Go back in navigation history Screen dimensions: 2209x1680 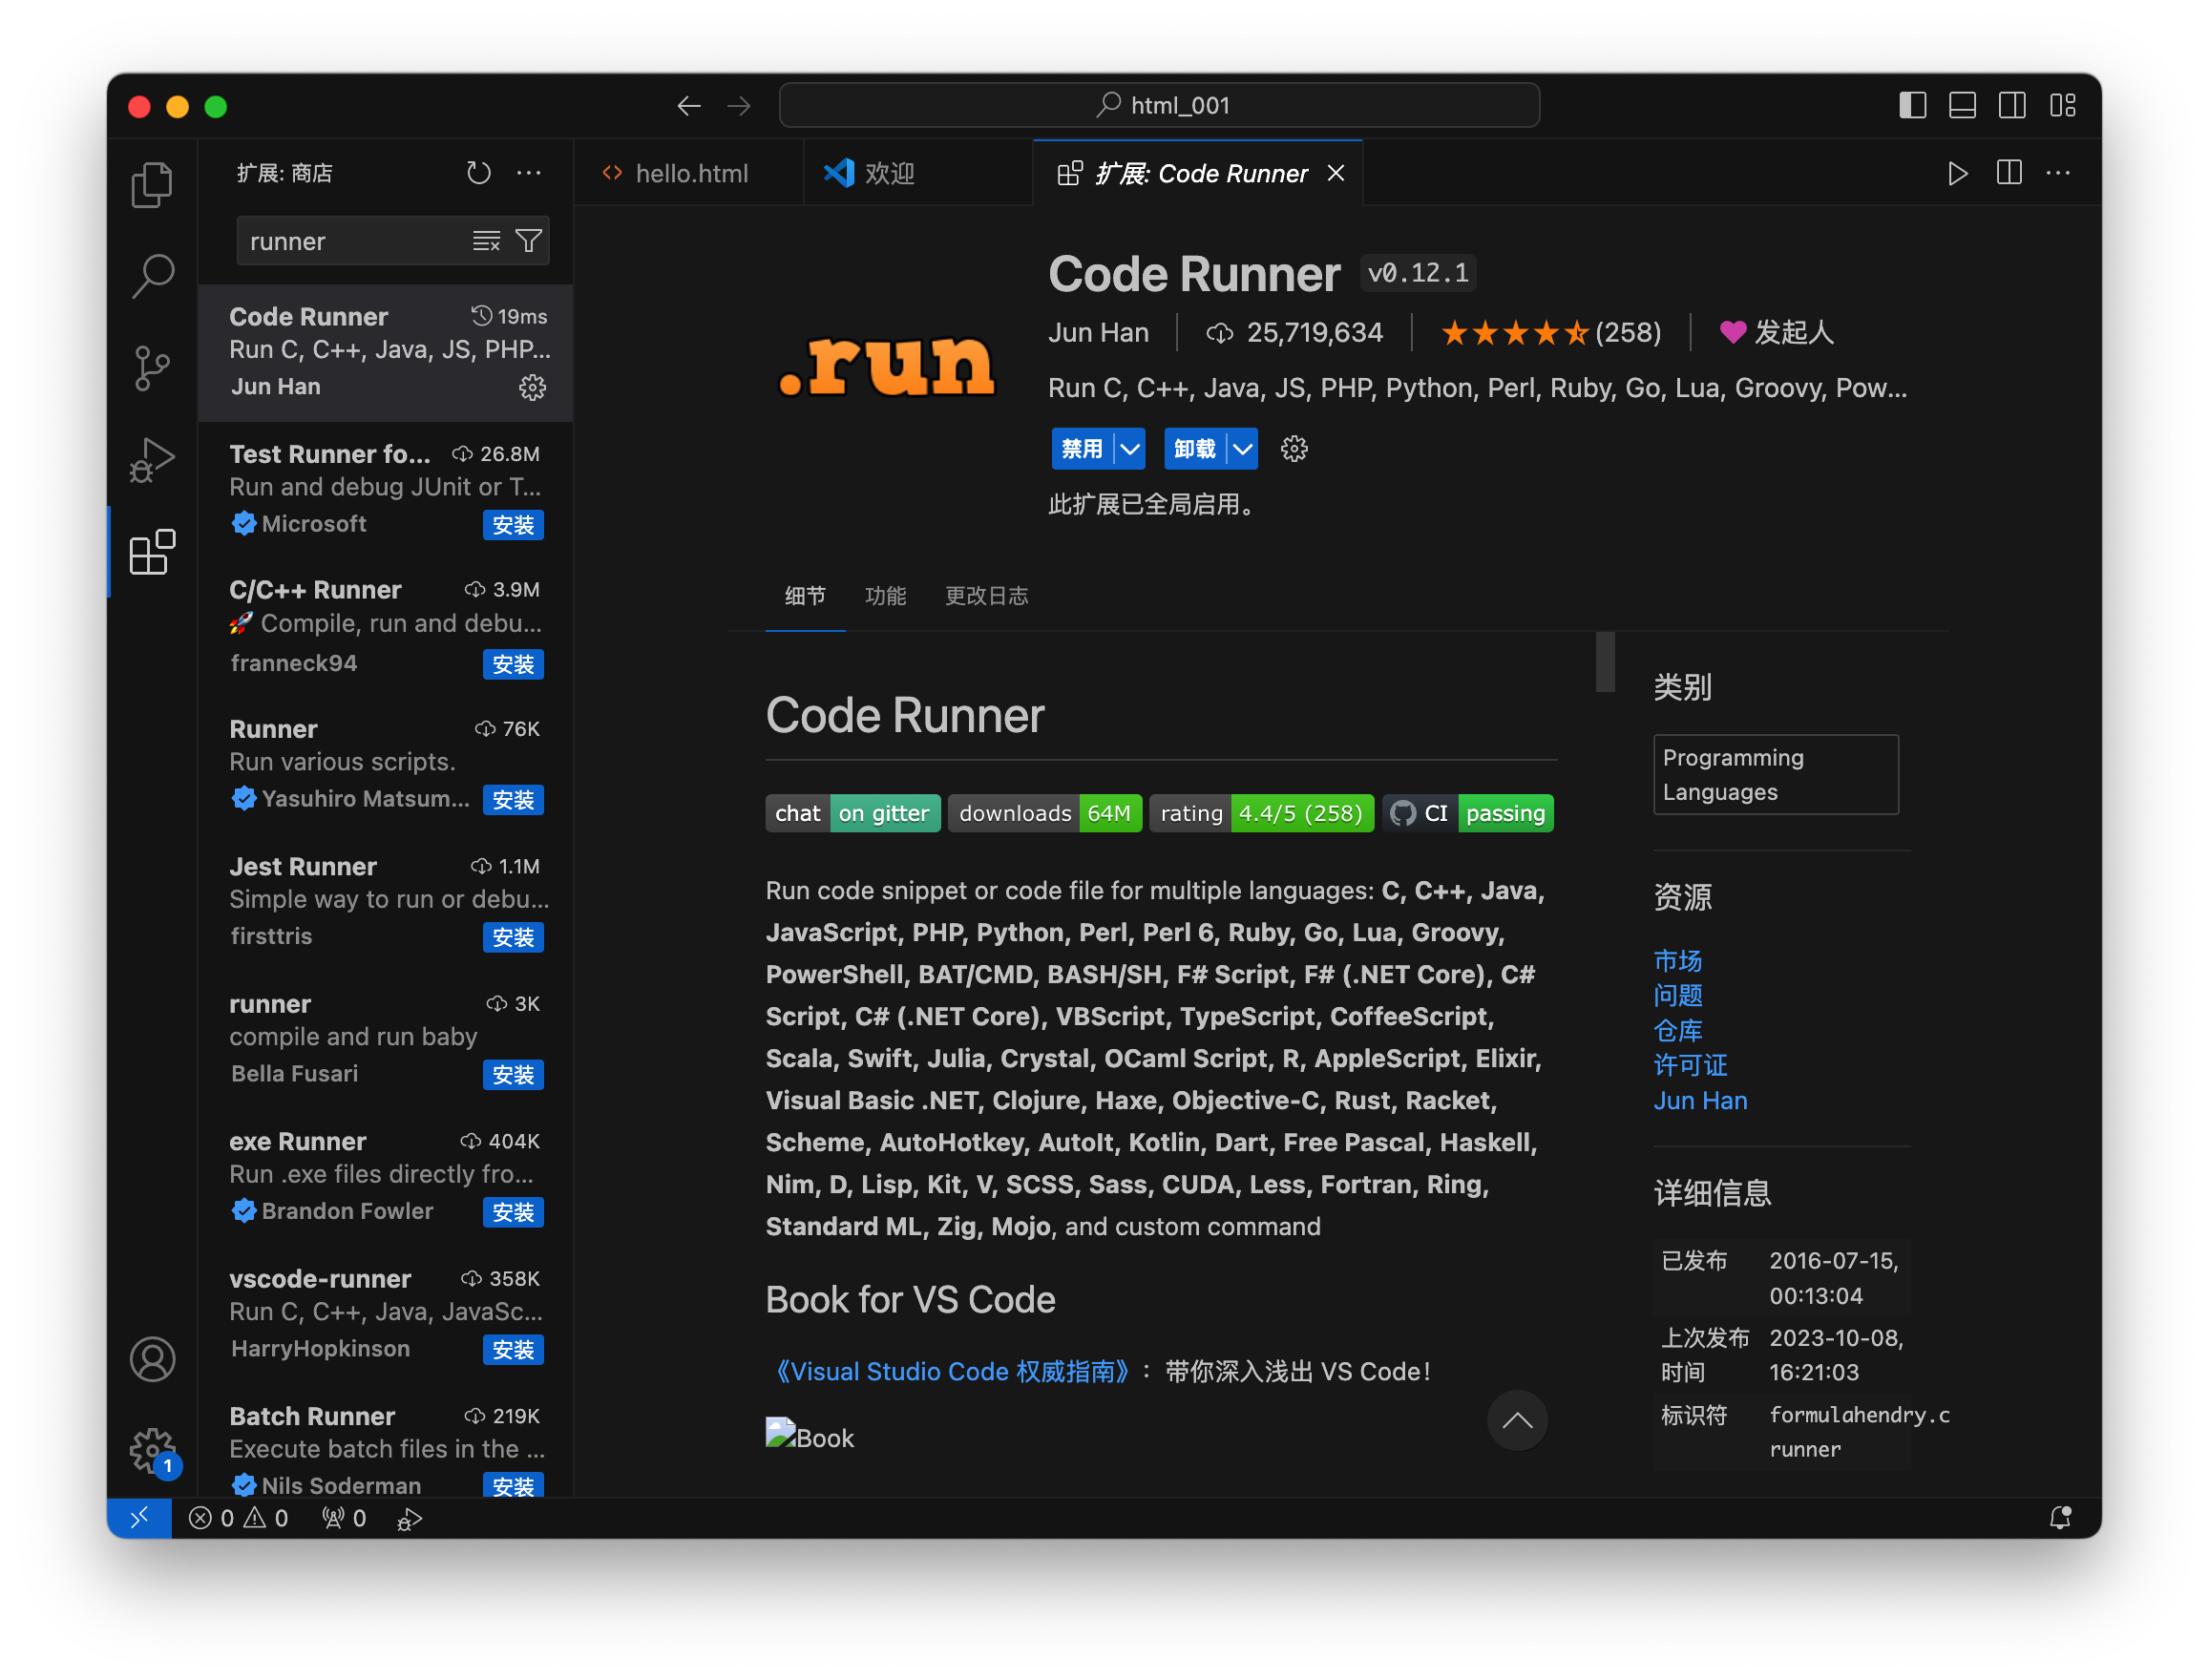[x=688, y=106]
